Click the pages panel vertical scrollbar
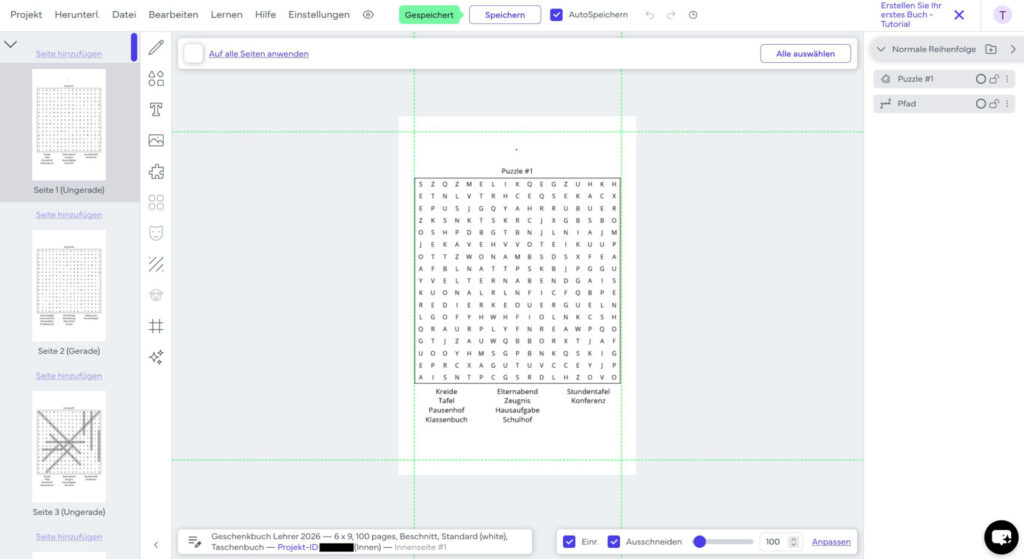The width and height of the screenshot is (1024, 559). (x=134, y=47)
